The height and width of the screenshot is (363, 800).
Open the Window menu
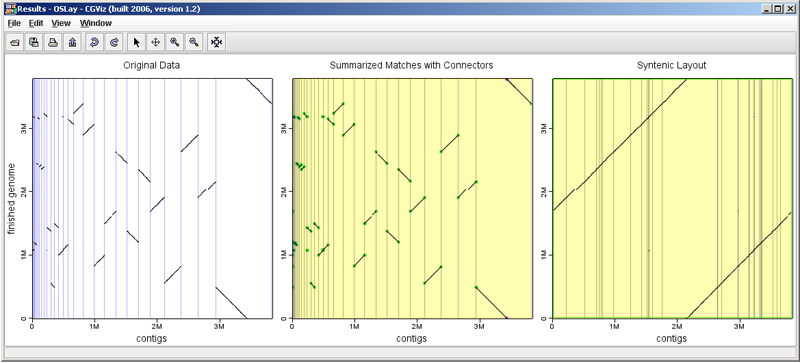(96, 23)
